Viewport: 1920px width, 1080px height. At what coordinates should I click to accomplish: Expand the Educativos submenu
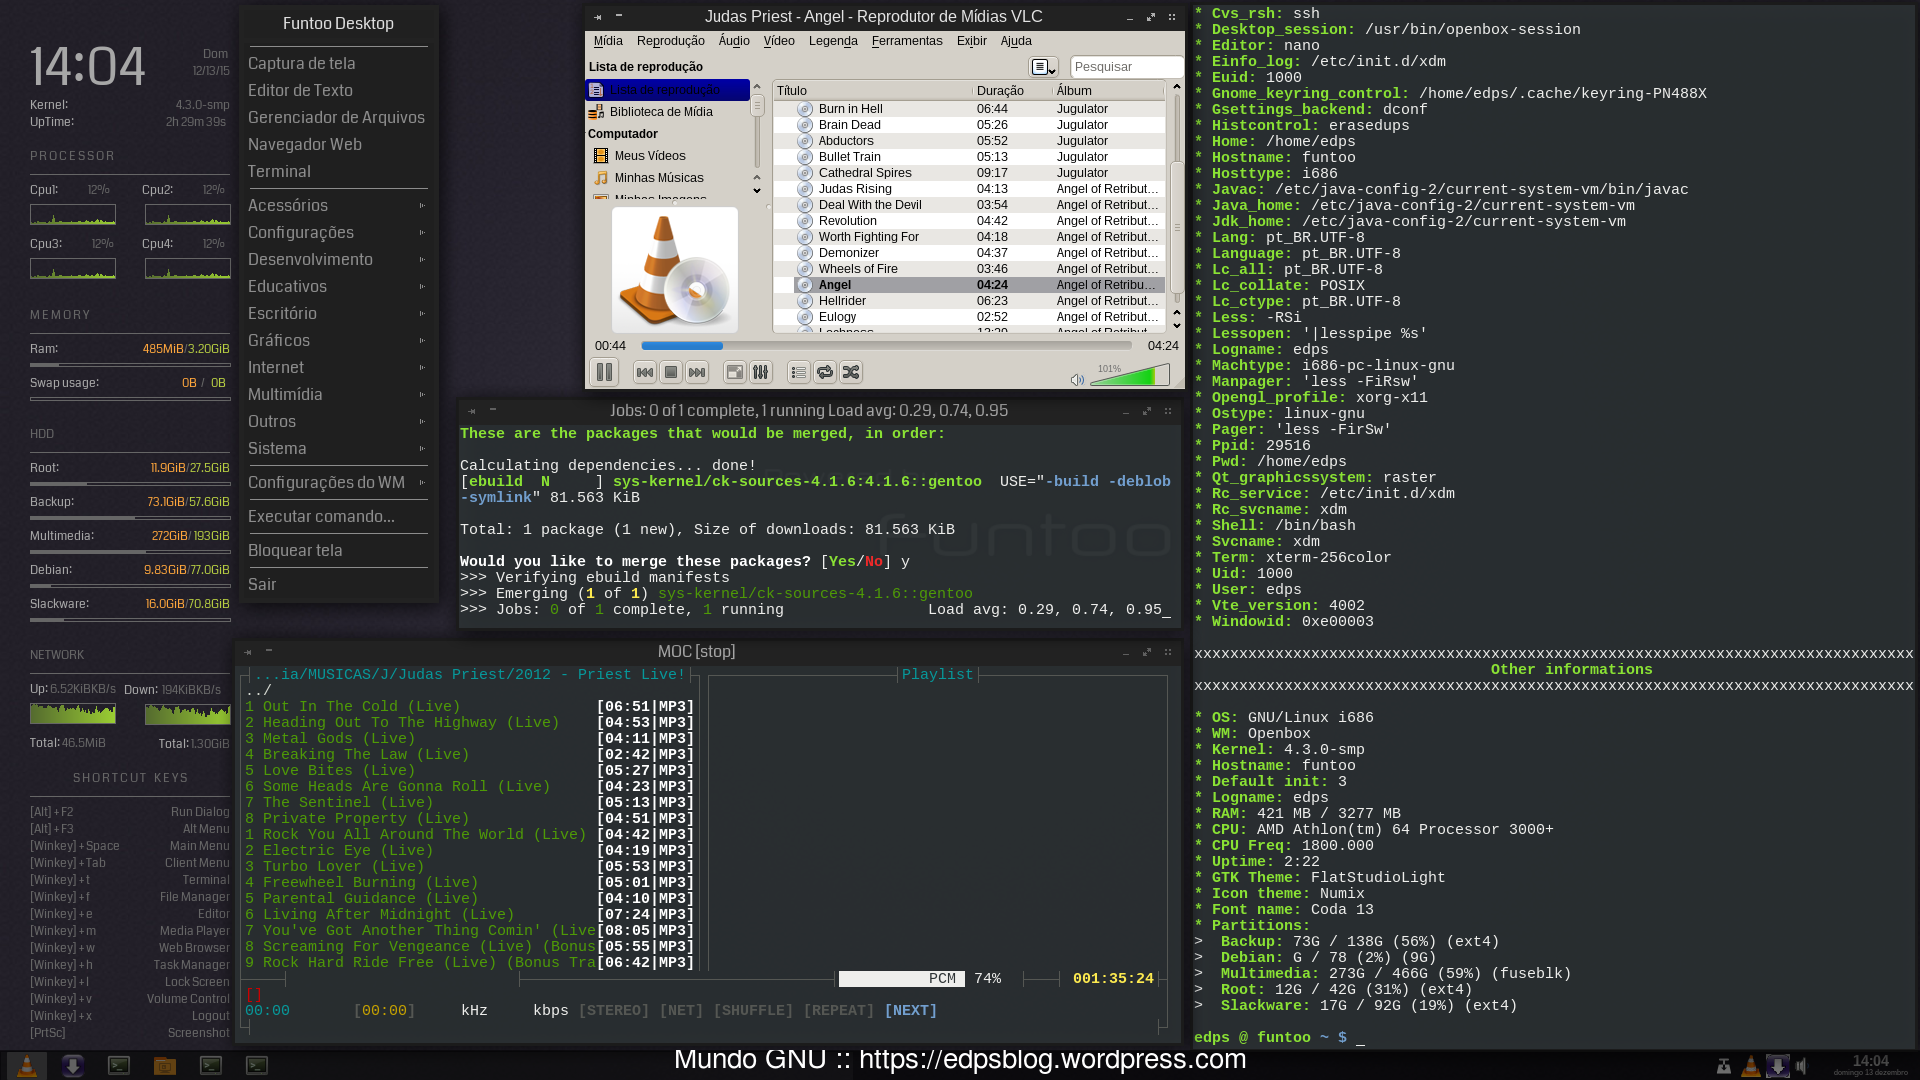pos(337,286)
